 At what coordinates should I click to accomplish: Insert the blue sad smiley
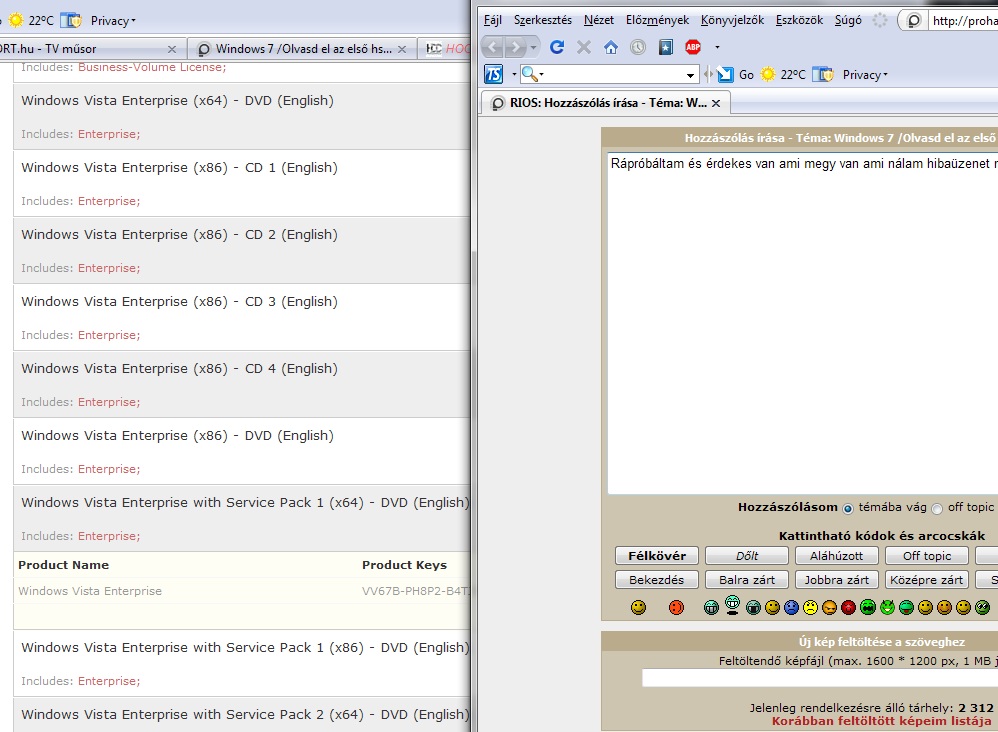pyautogui.click(x=791, y=608)
